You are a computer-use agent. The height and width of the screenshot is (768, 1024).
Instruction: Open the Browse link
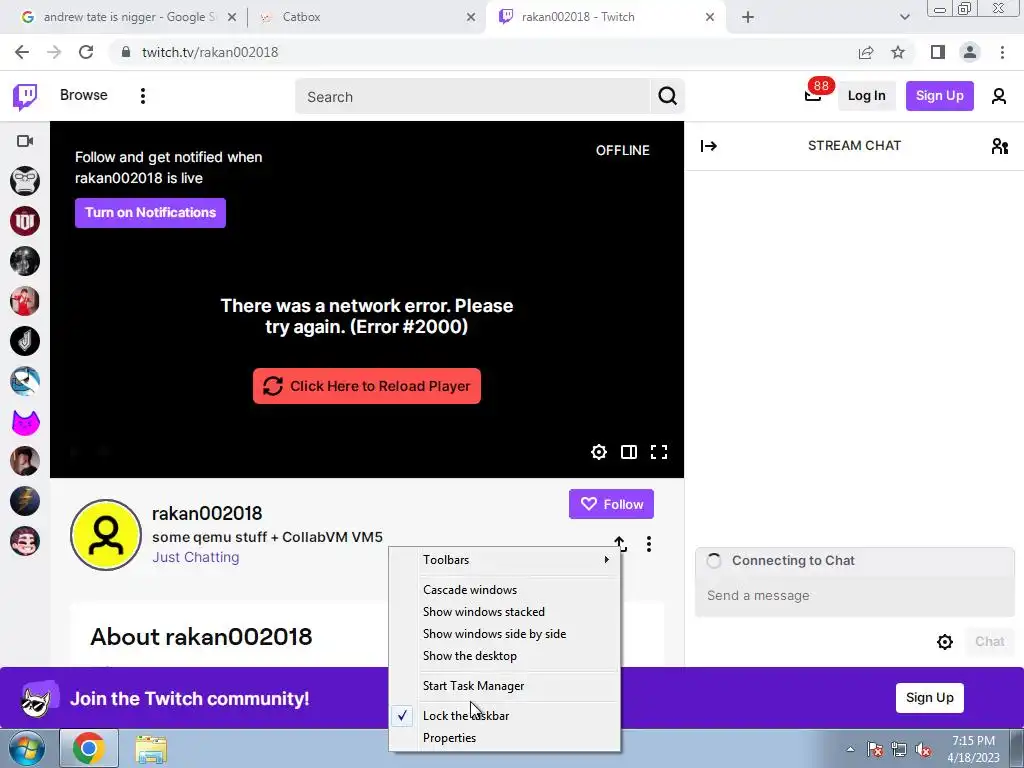pyautogui.click(x=84, y=95)
